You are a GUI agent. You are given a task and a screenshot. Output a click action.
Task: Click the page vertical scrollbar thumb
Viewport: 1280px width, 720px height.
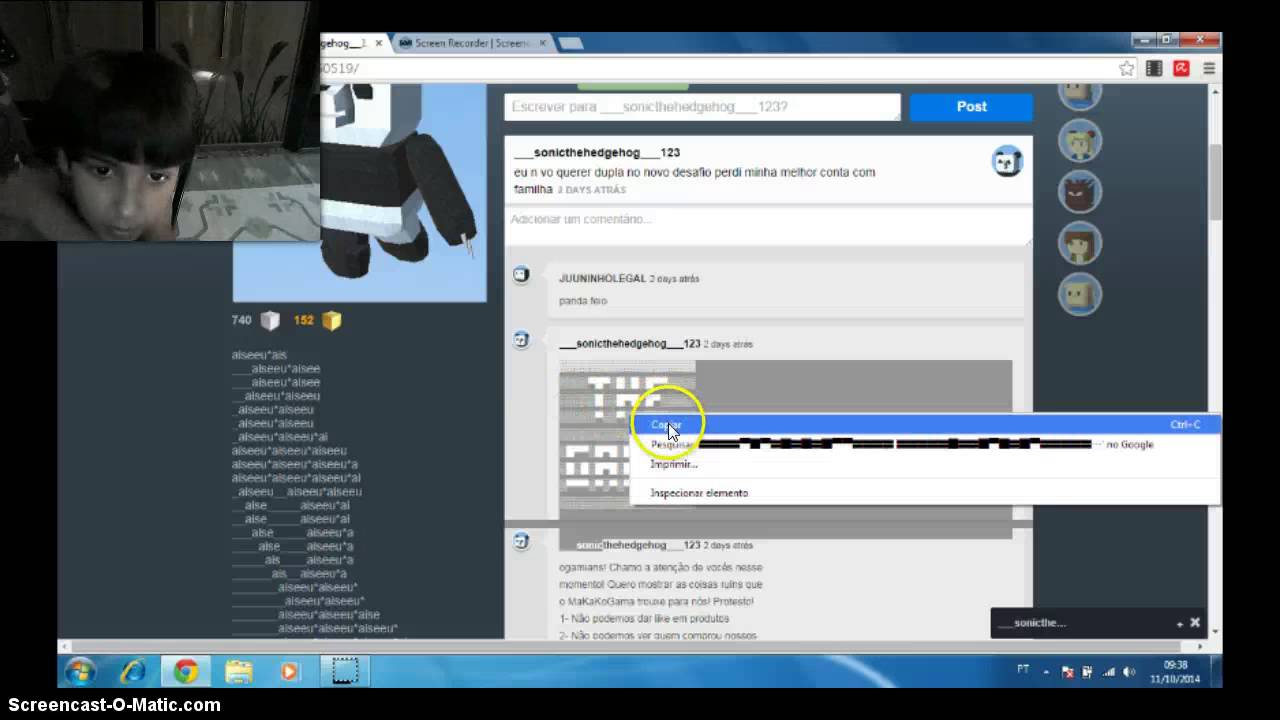pyautogui.click(x=1215, y=182)
